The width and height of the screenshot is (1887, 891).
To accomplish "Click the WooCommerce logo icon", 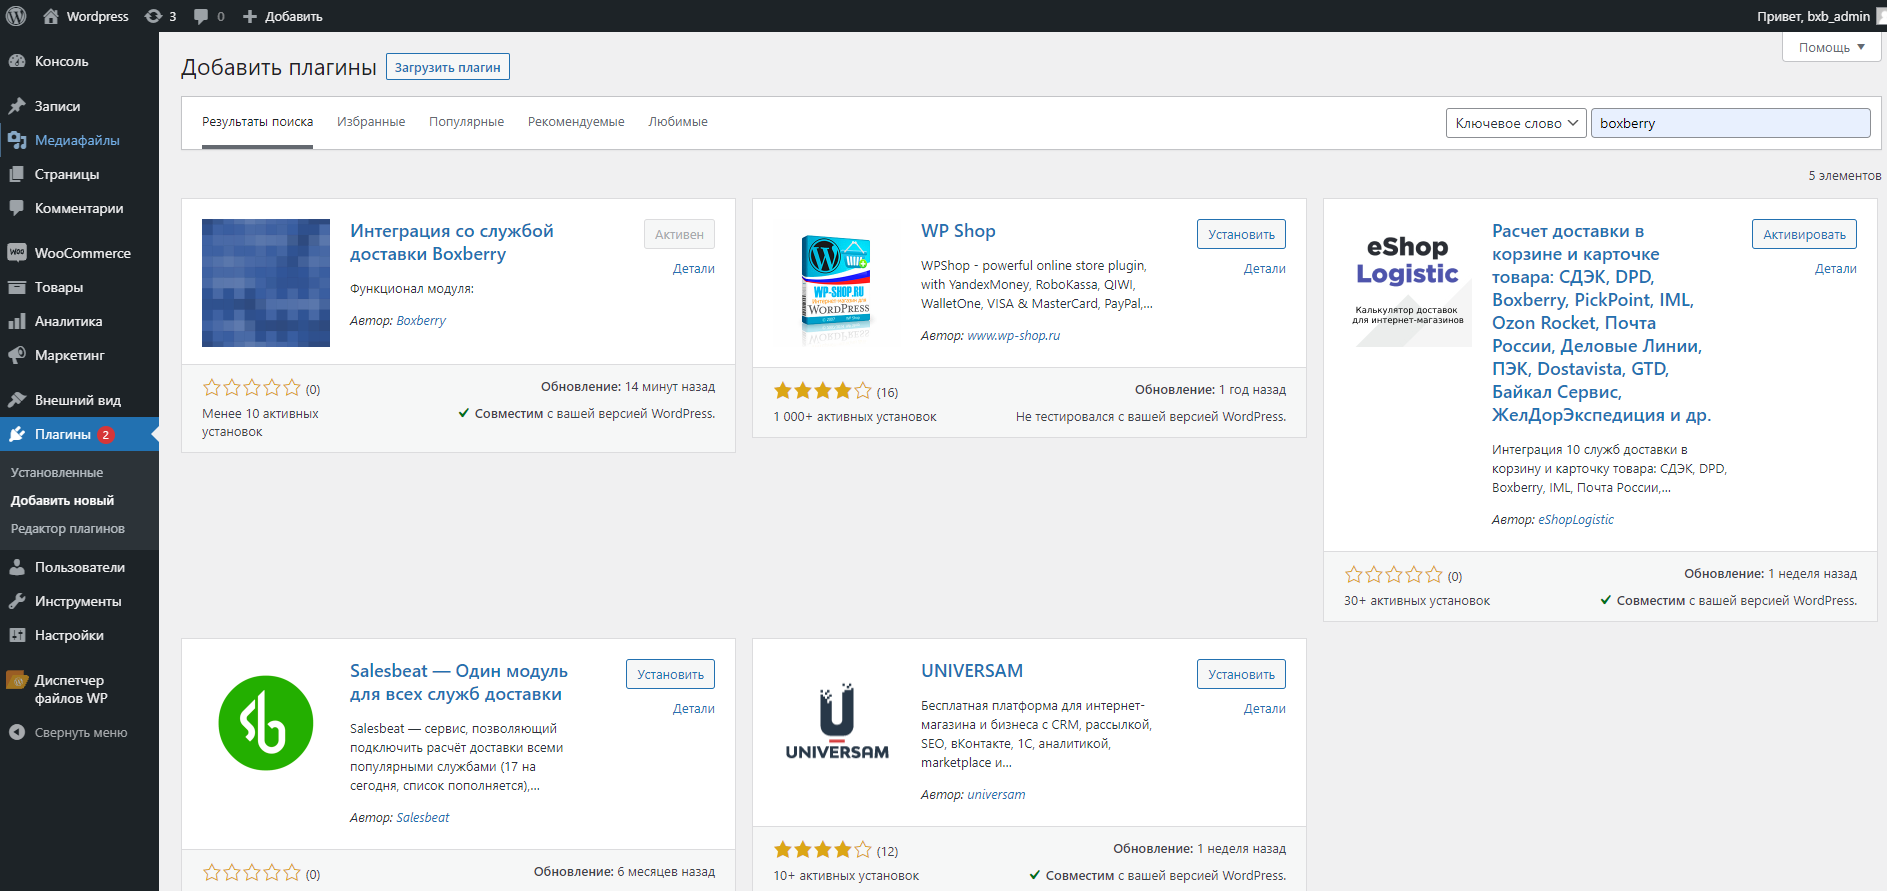I will (x=17, y=253).
